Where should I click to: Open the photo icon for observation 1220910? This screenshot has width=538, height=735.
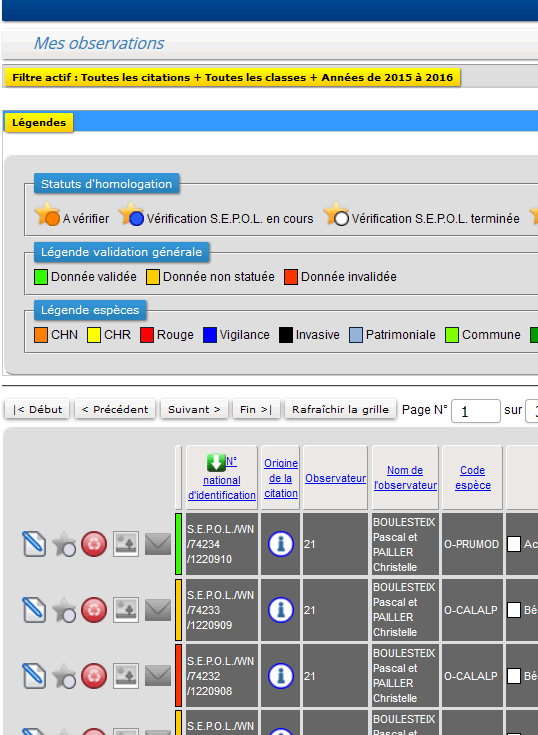tap(126, 544)
